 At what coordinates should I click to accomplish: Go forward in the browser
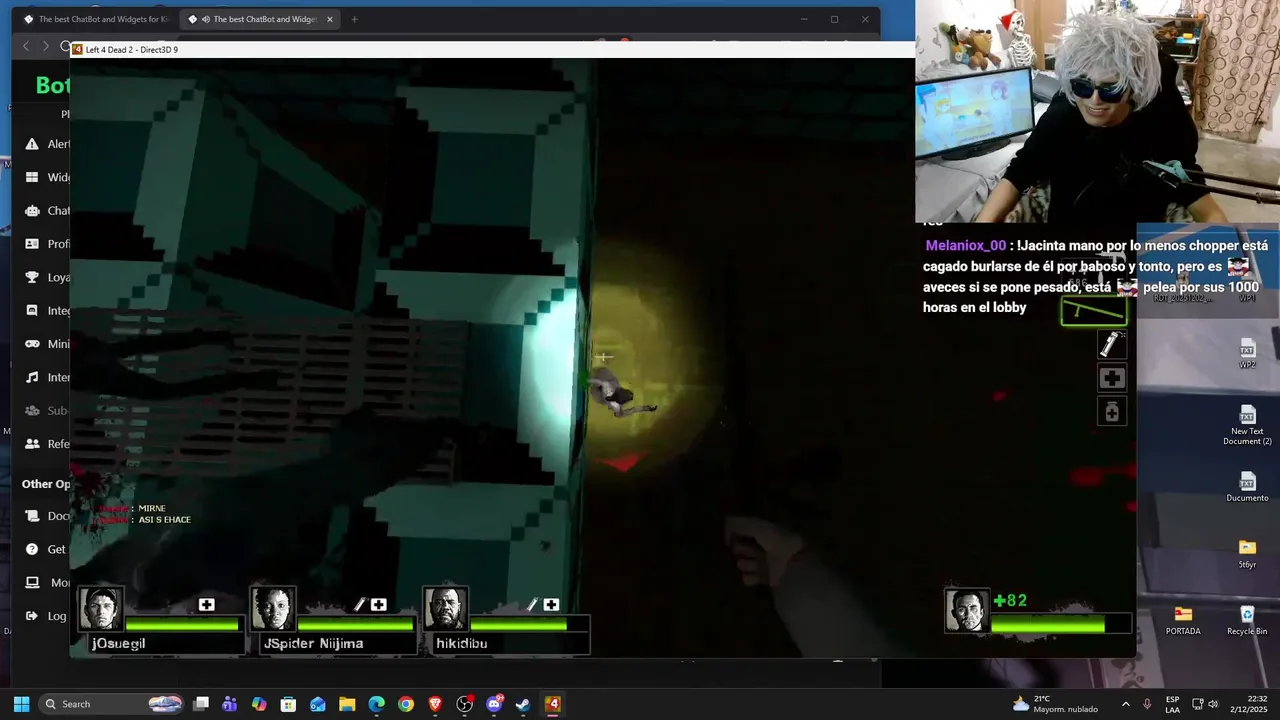click(x=47, y=46)
